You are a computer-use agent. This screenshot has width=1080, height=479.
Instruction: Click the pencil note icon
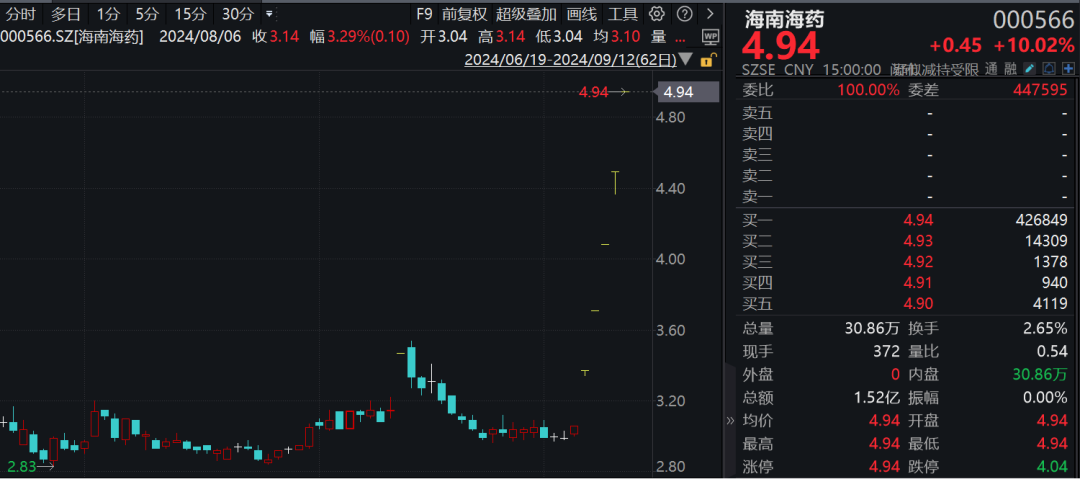tap(1030, 68)
